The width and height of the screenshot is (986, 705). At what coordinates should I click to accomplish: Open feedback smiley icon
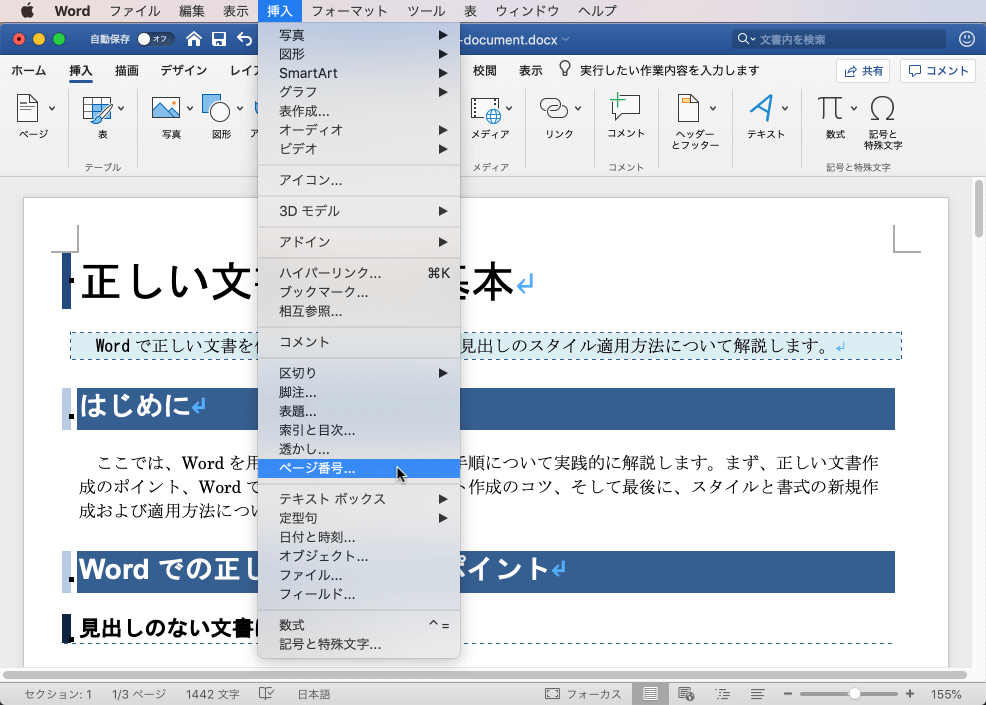(x=967, y=39)
